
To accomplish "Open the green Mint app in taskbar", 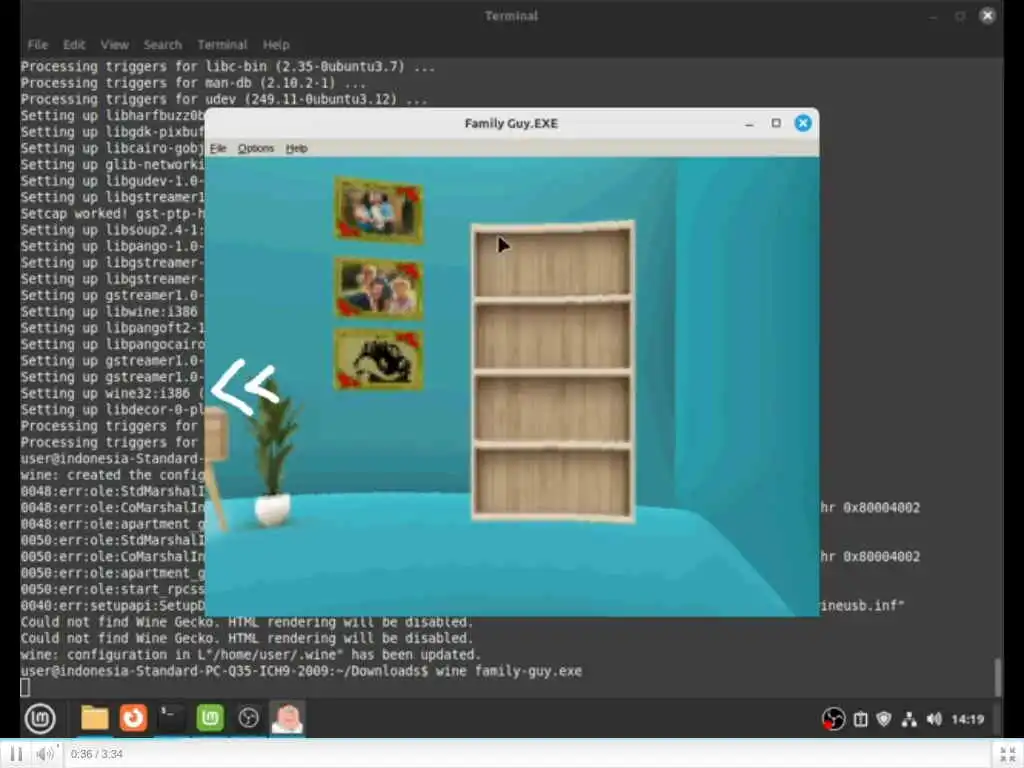I will click(210, 718).
